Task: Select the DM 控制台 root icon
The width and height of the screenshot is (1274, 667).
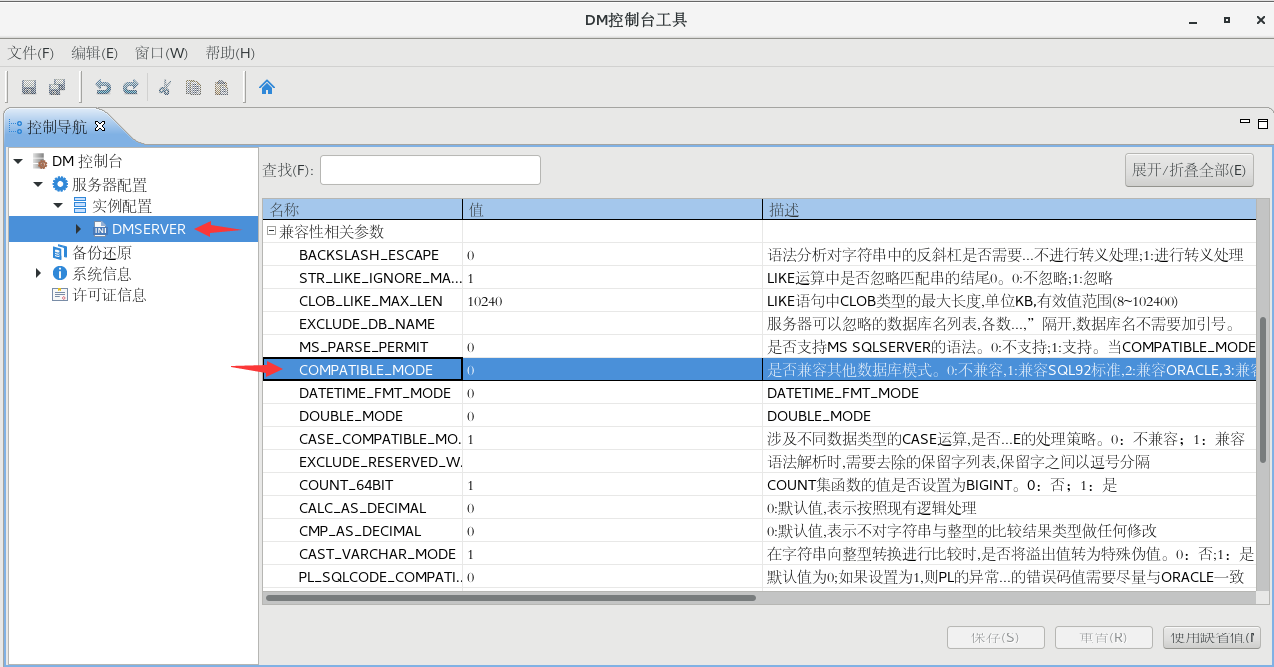Action: click(40, 161)
